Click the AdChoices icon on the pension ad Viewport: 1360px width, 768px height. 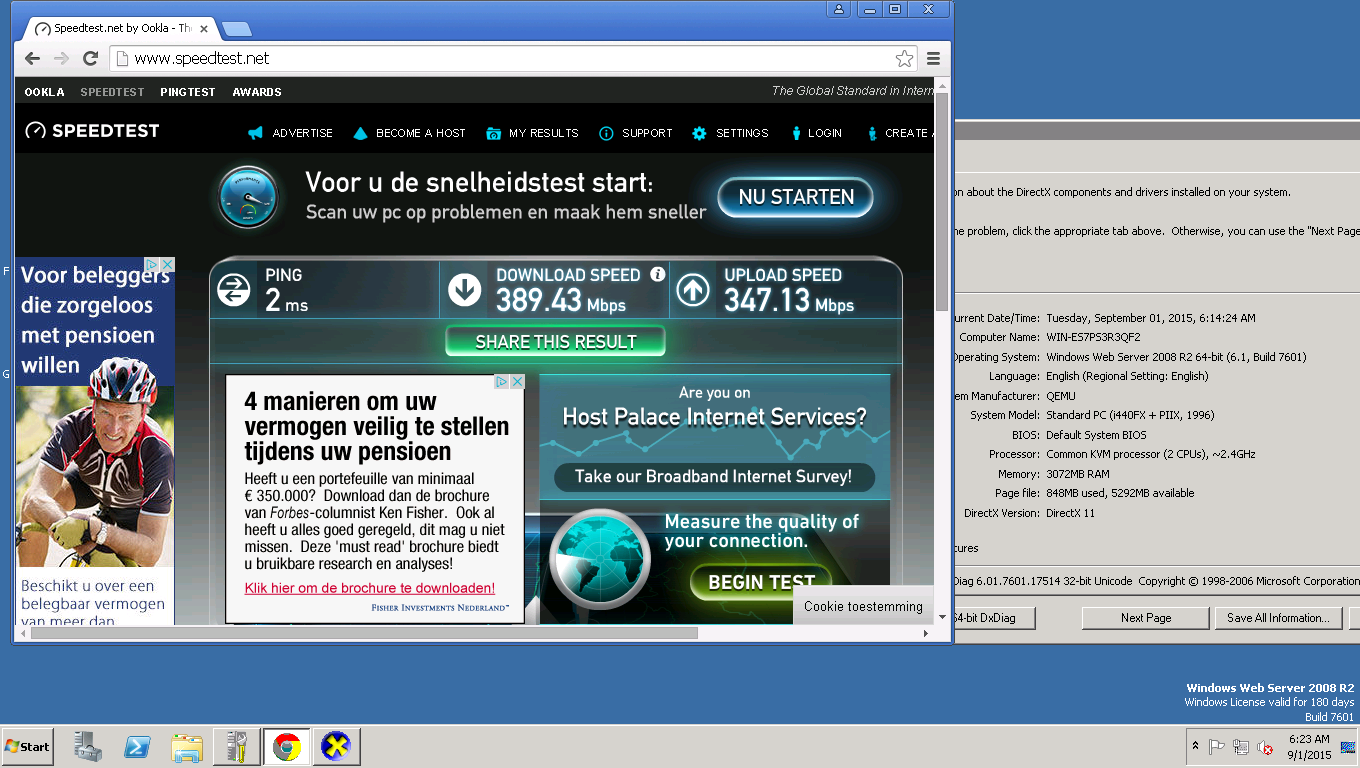(502, 382)
